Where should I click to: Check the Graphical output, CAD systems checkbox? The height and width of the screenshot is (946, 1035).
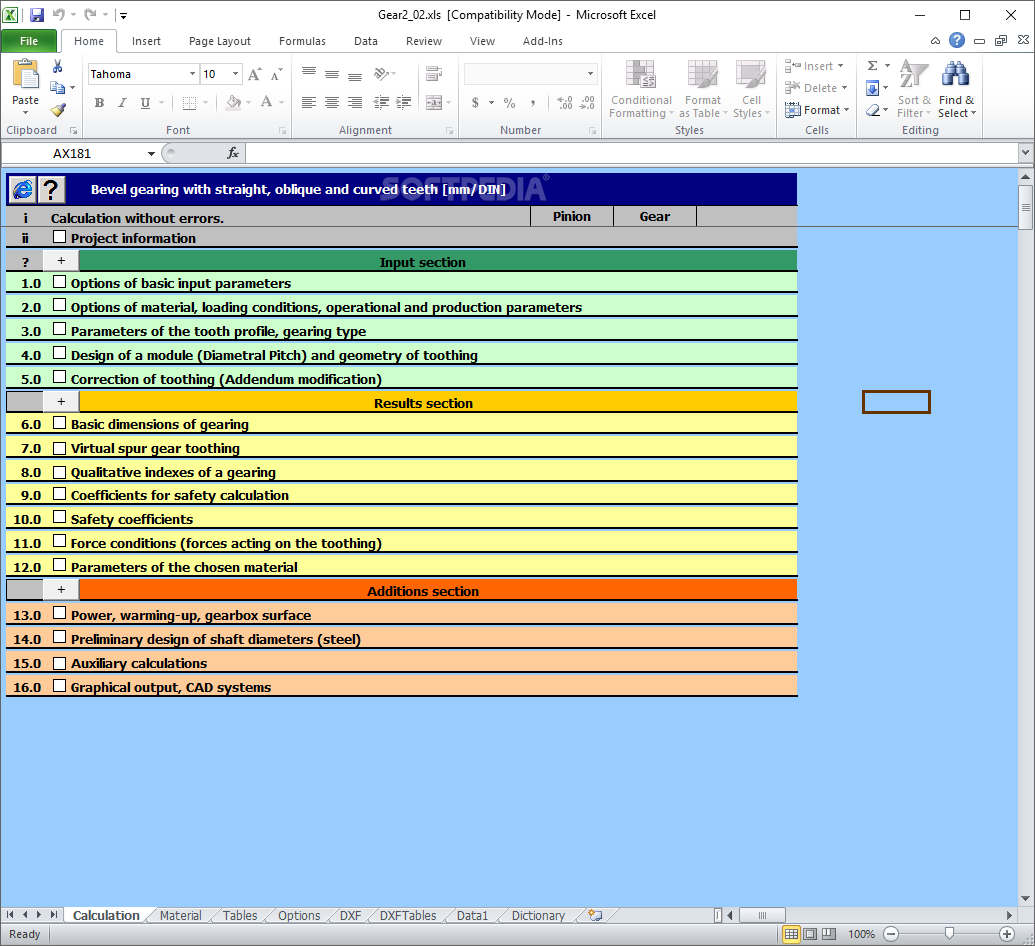point(59,685)
